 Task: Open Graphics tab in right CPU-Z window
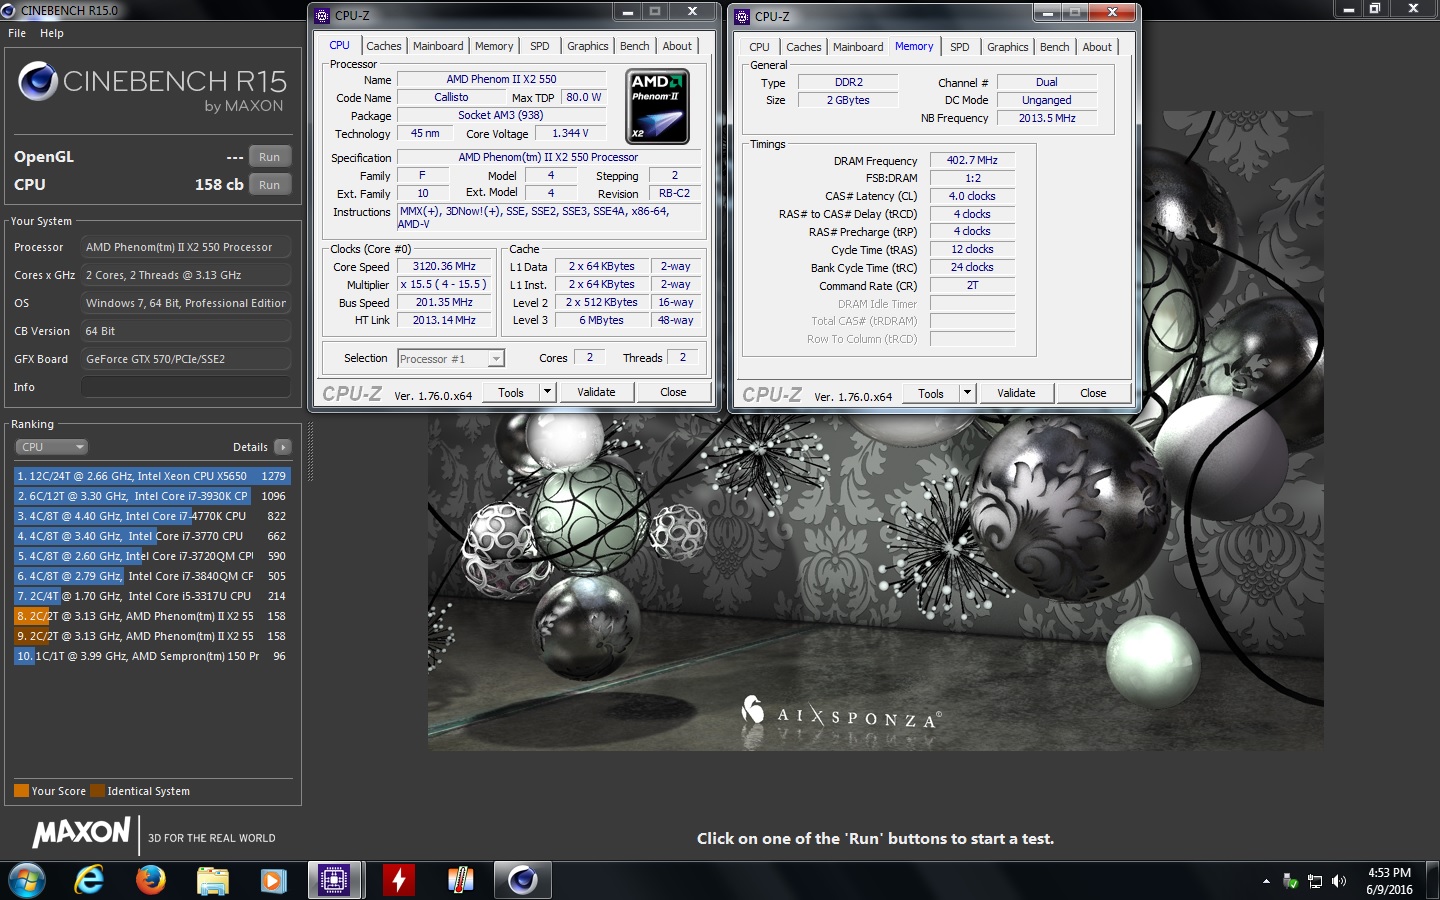(1007, 47)
